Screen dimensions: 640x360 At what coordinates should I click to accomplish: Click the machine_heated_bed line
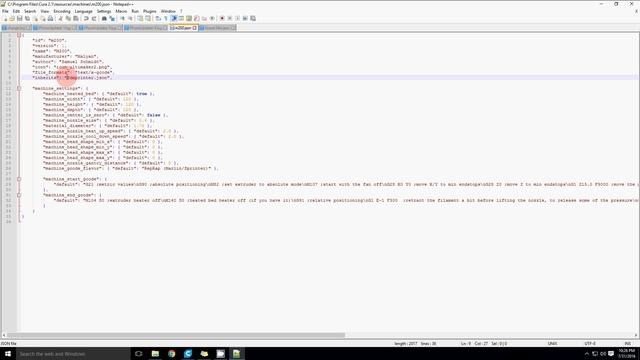pos(98,93)
